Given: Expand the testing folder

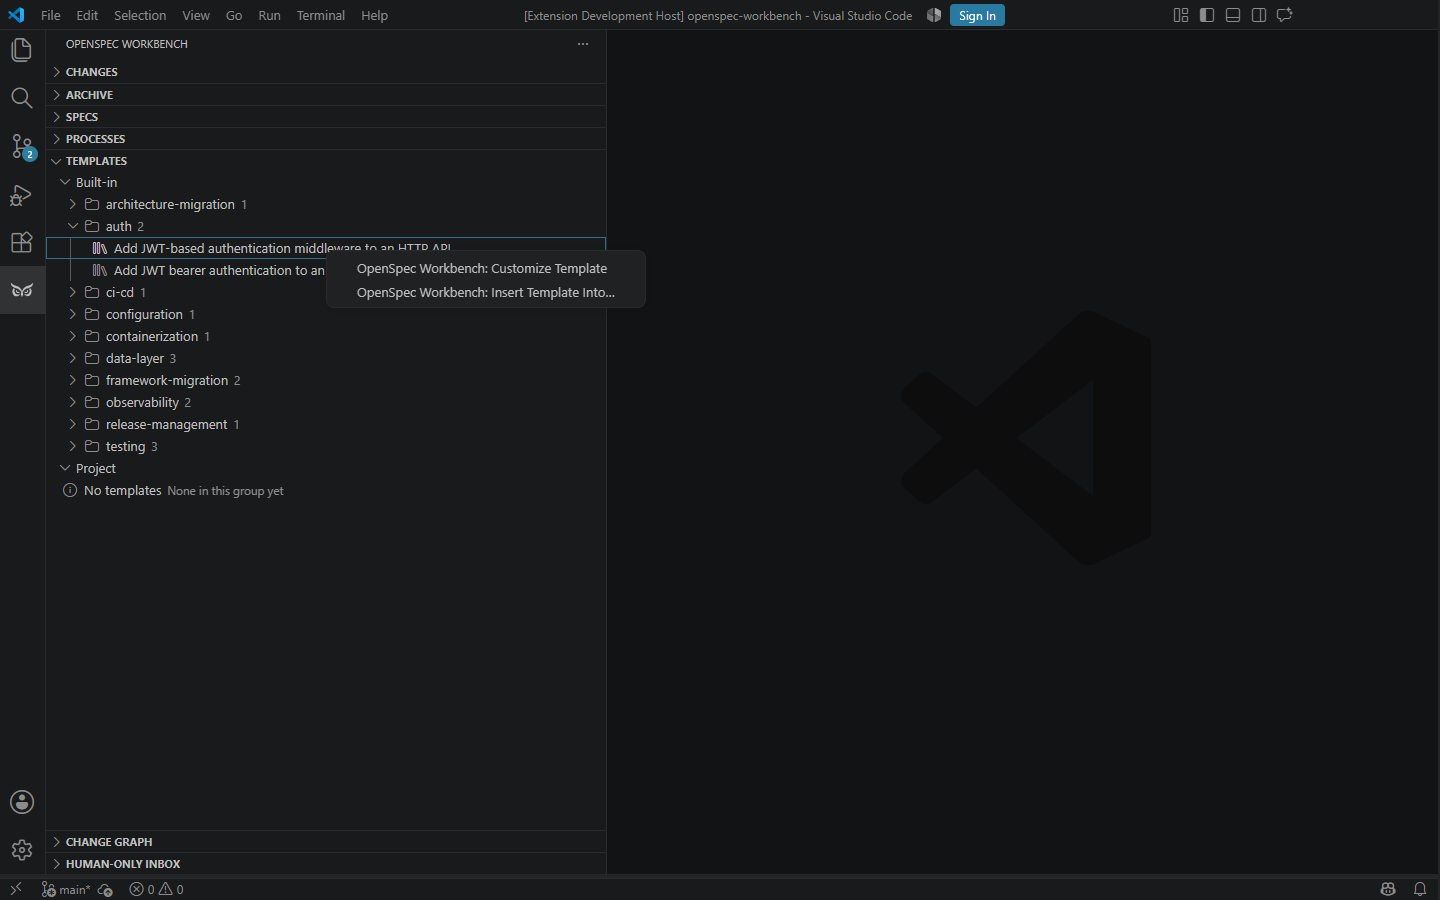Looking at the screenshot, I should 326,446.
